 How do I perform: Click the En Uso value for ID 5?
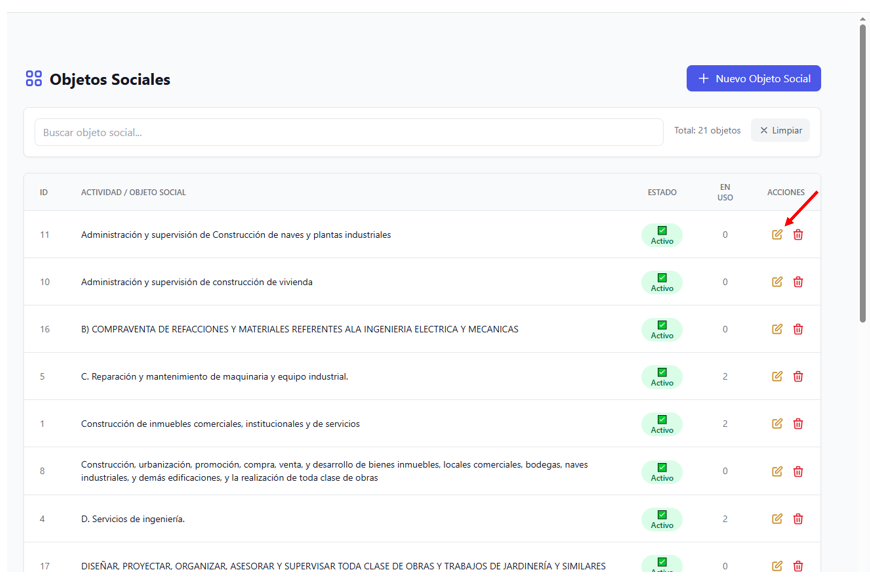pyautogui.click(x=725, y=376)
